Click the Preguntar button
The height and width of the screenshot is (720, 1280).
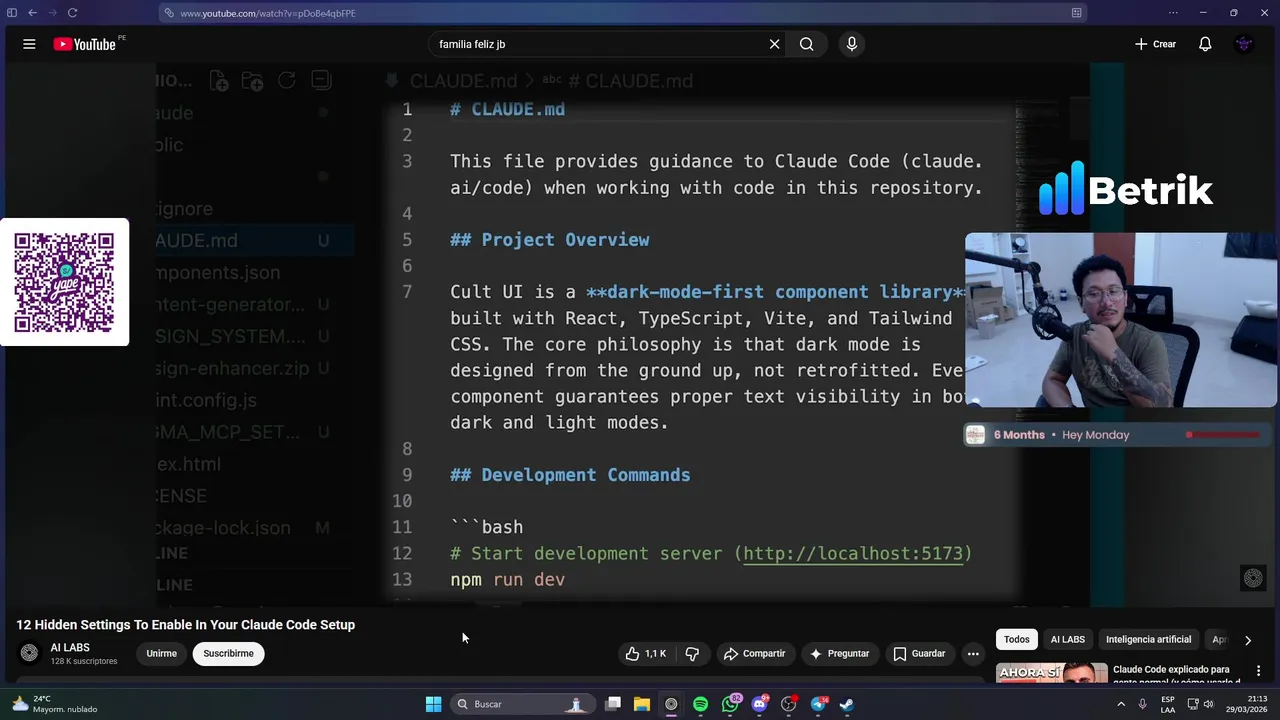839,653
